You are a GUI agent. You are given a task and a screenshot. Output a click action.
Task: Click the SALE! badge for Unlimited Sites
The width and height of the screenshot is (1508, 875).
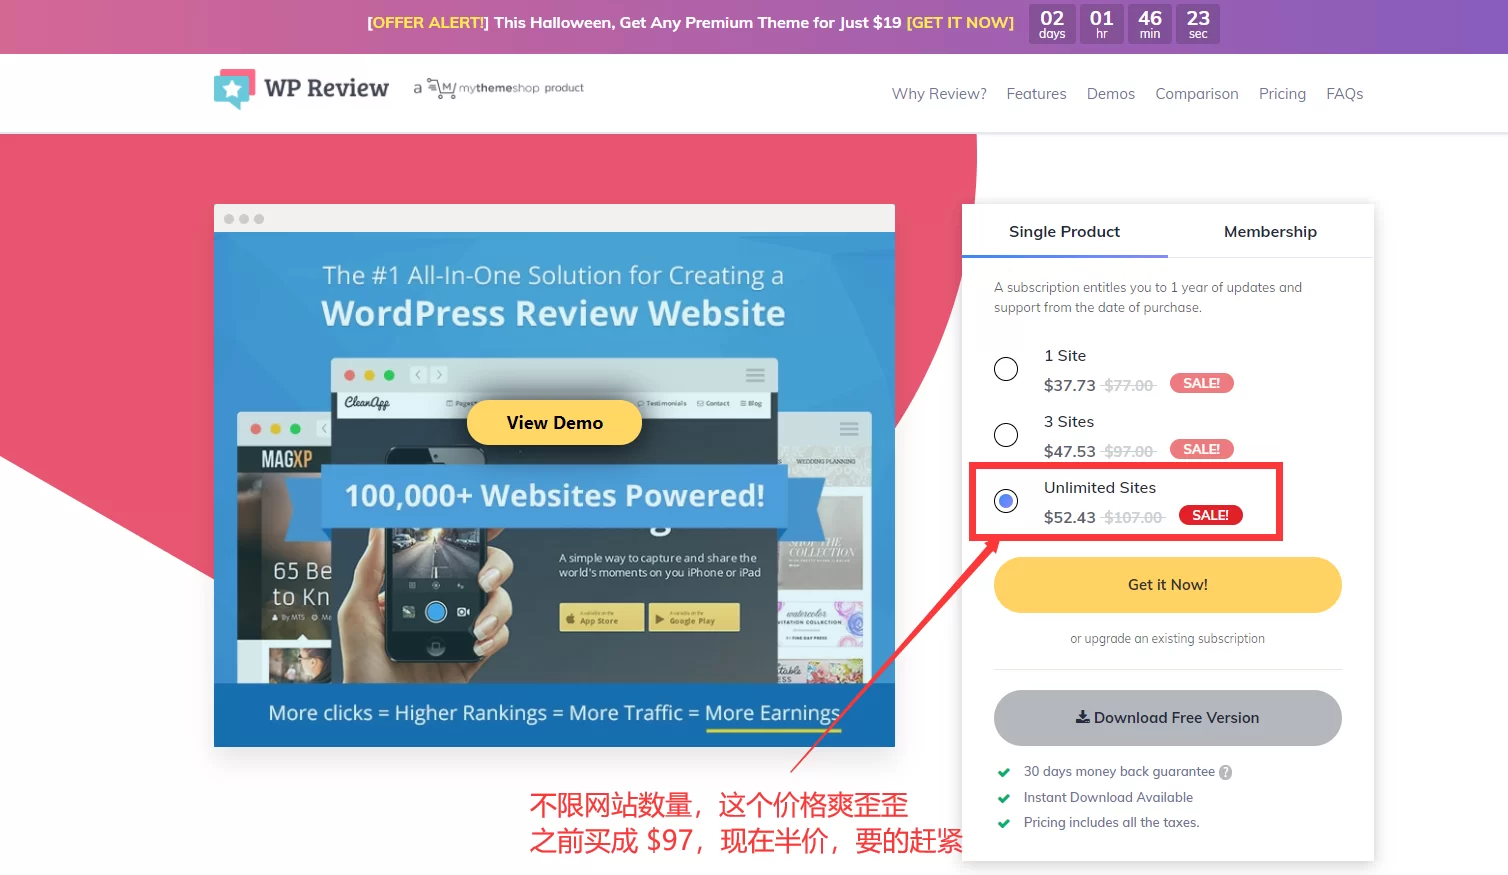1210,515
